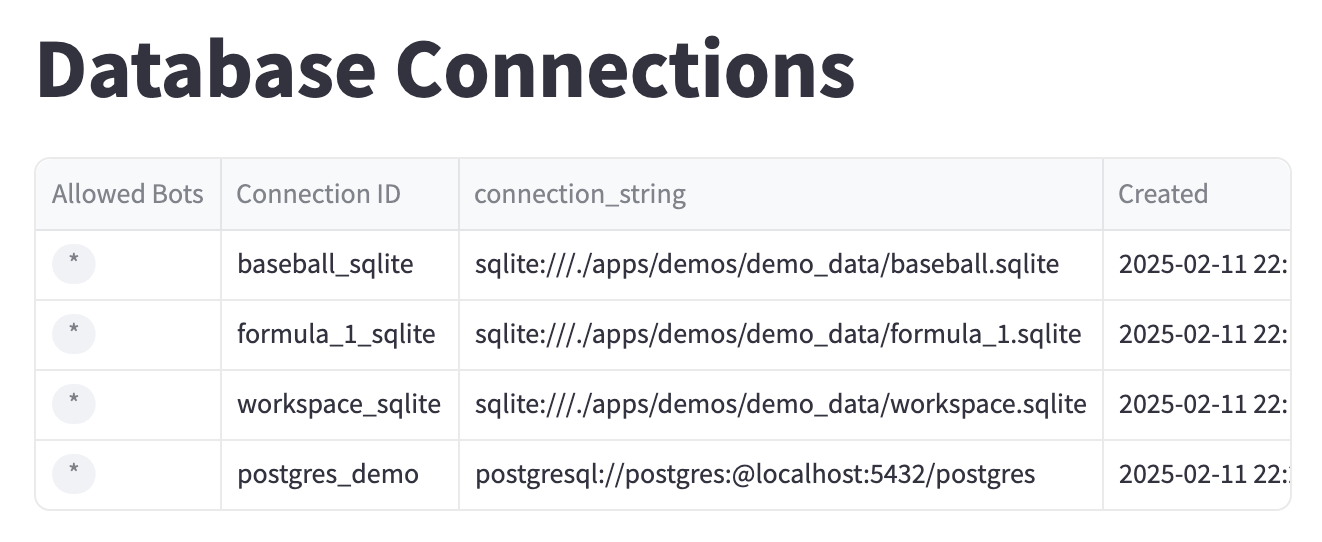
Task: Click the Allowed Bots column header
Action: click(x=128, y=194)
